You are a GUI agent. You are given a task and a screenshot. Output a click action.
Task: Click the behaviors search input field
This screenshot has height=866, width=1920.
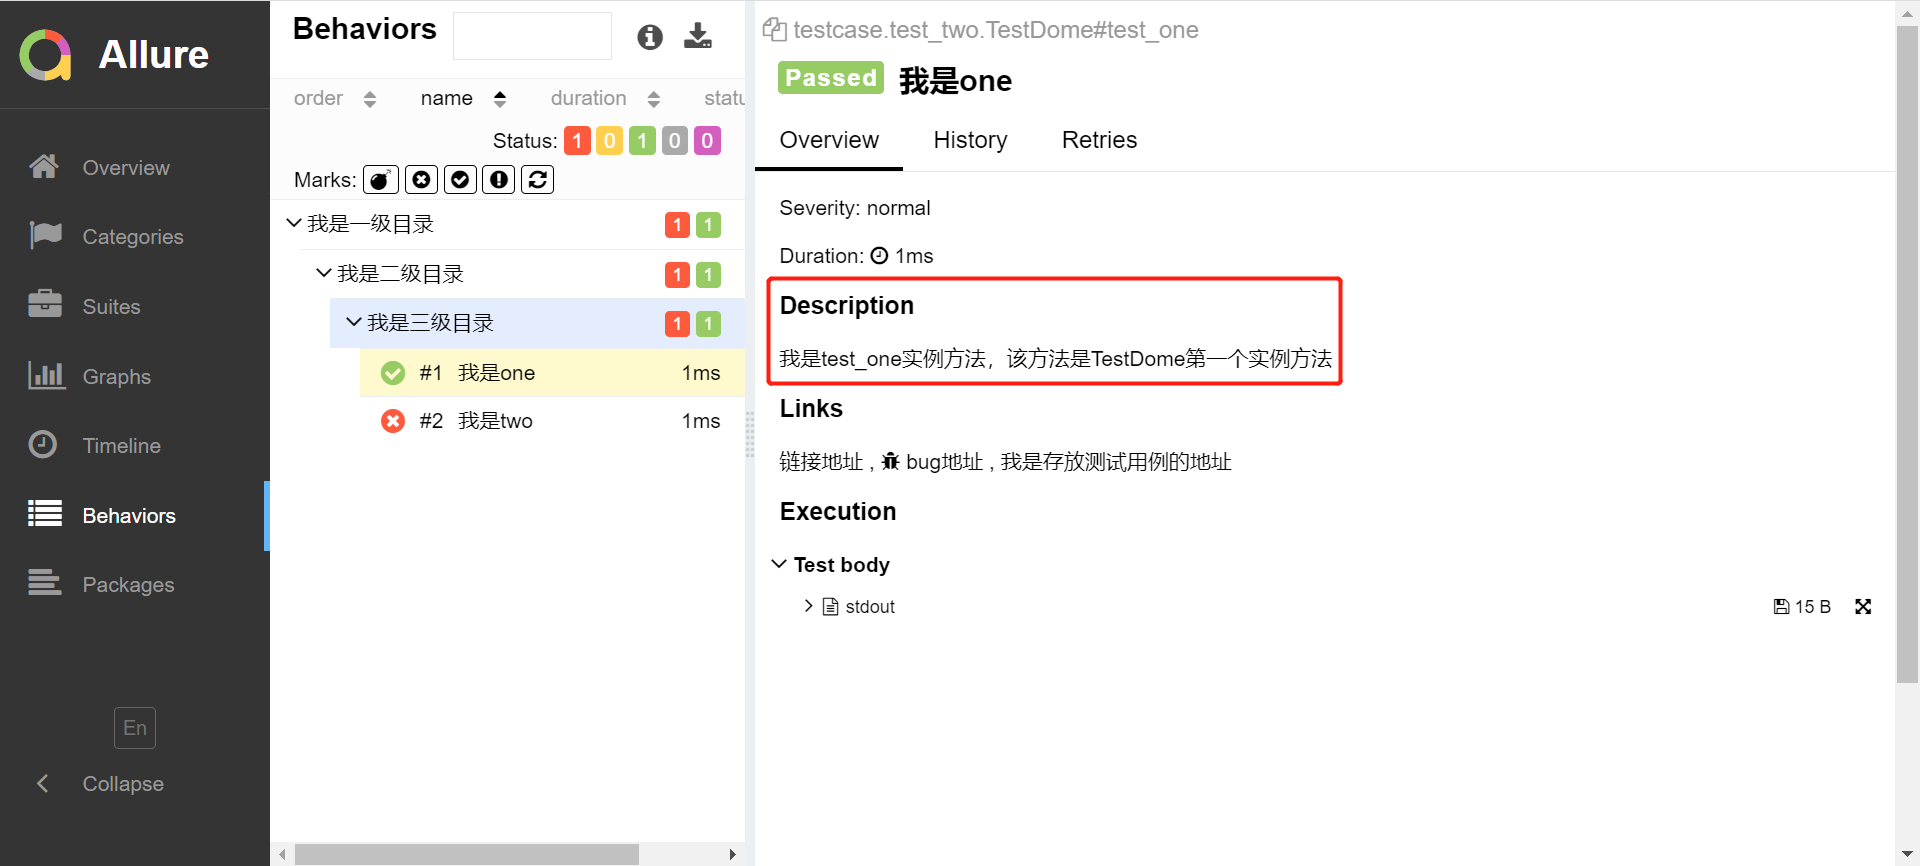coord(532,36)
